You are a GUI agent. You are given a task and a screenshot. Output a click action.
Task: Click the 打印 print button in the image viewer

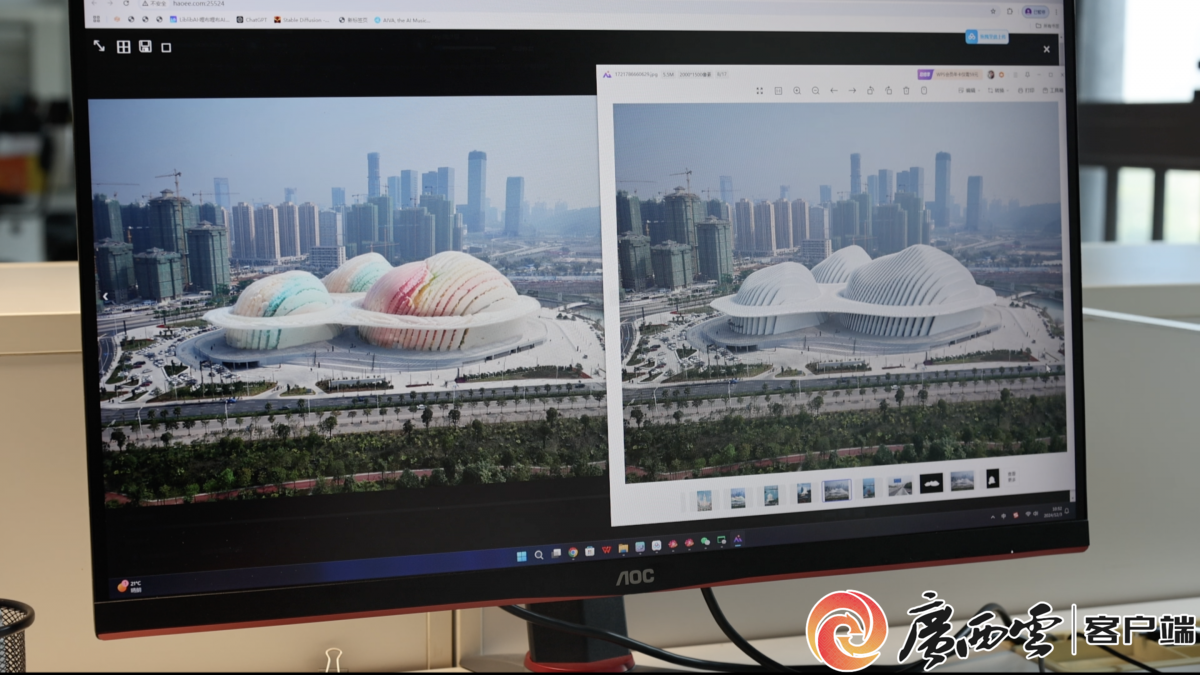coord(1026,90)
